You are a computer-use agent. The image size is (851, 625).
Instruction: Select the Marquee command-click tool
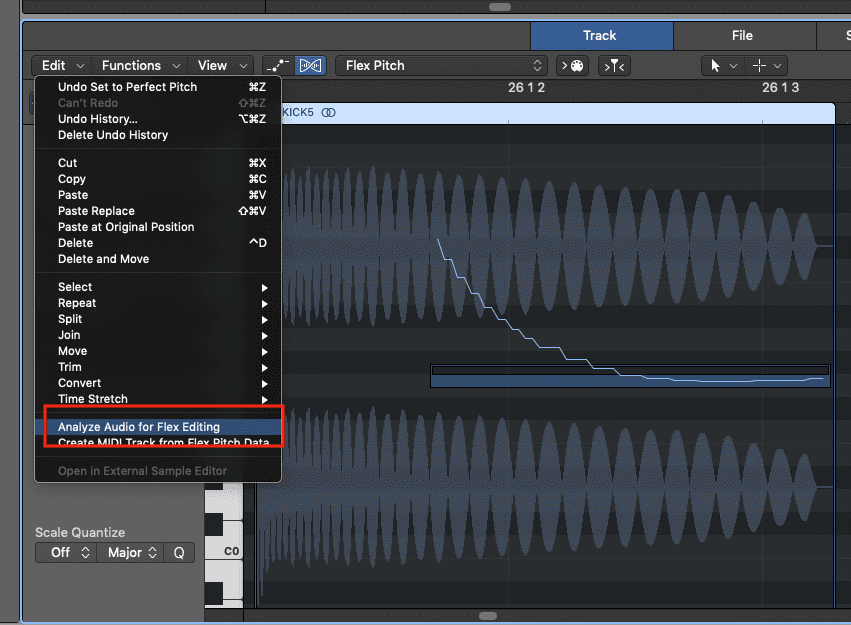click(759, 66)
